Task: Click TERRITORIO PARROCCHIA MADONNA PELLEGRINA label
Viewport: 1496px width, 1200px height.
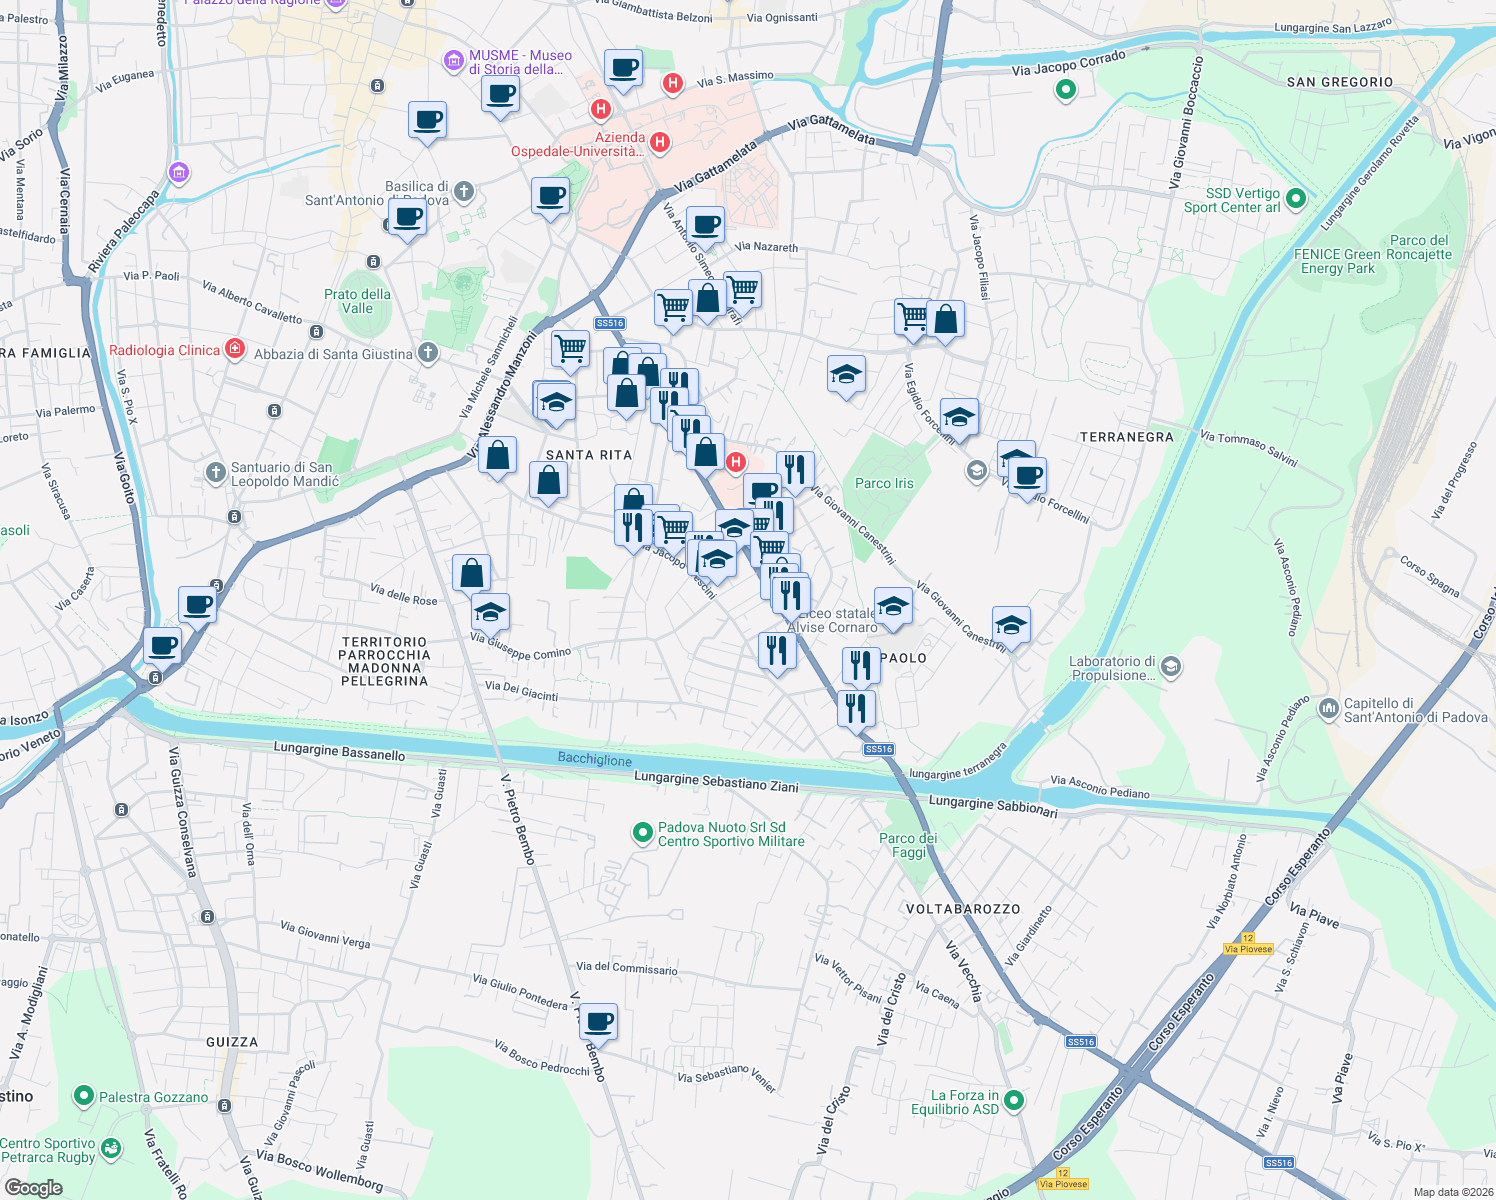Action: pos(385,661)
